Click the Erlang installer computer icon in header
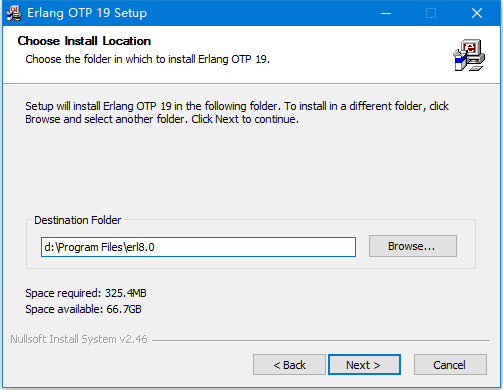Image resolution: width=503 pixels, height=390 pixels. (x=469, y=55)
